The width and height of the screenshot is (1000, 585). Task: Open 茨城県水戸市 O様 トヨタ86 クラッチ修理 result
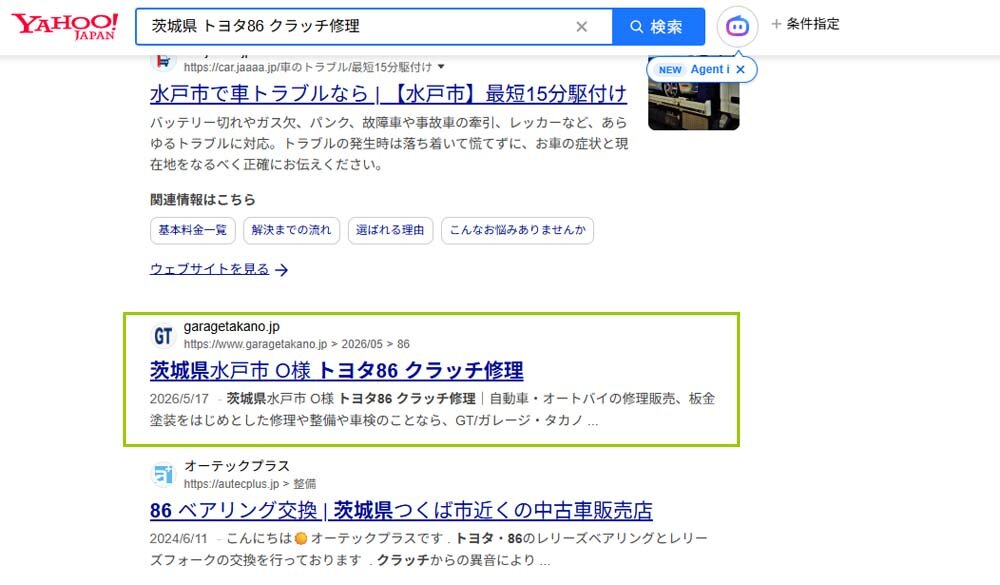337,370
